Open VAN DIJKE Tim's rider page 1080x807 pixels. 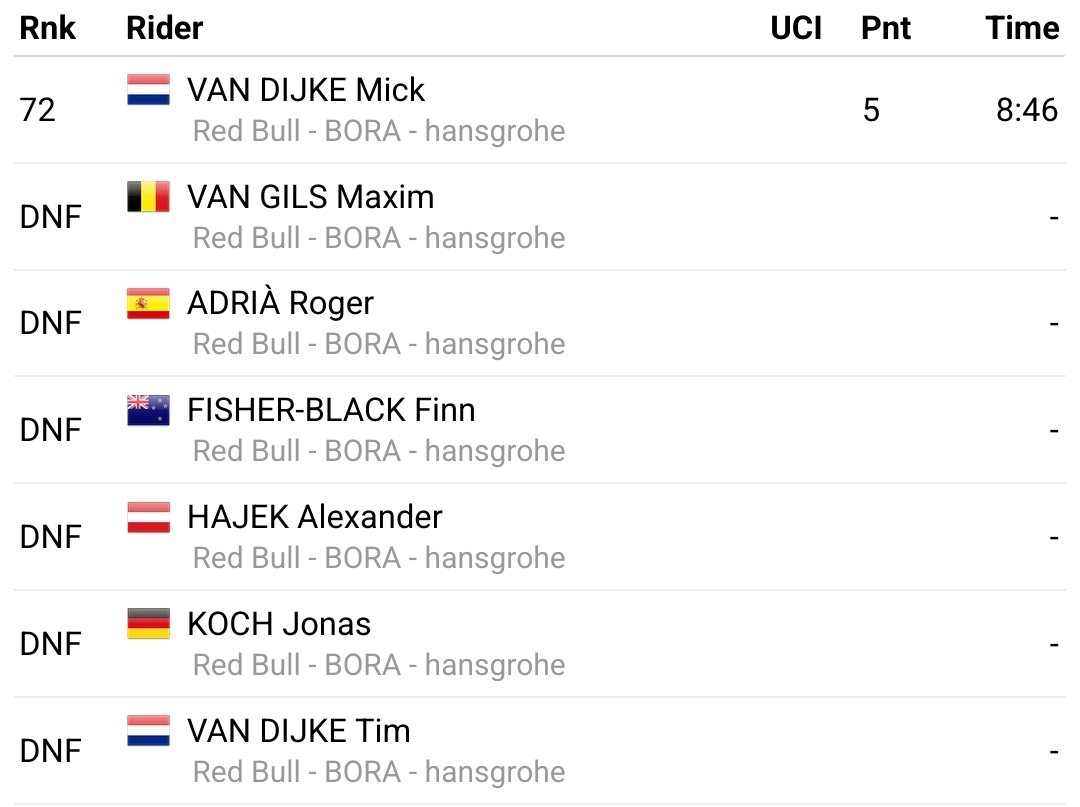click(x=299, y=731)
